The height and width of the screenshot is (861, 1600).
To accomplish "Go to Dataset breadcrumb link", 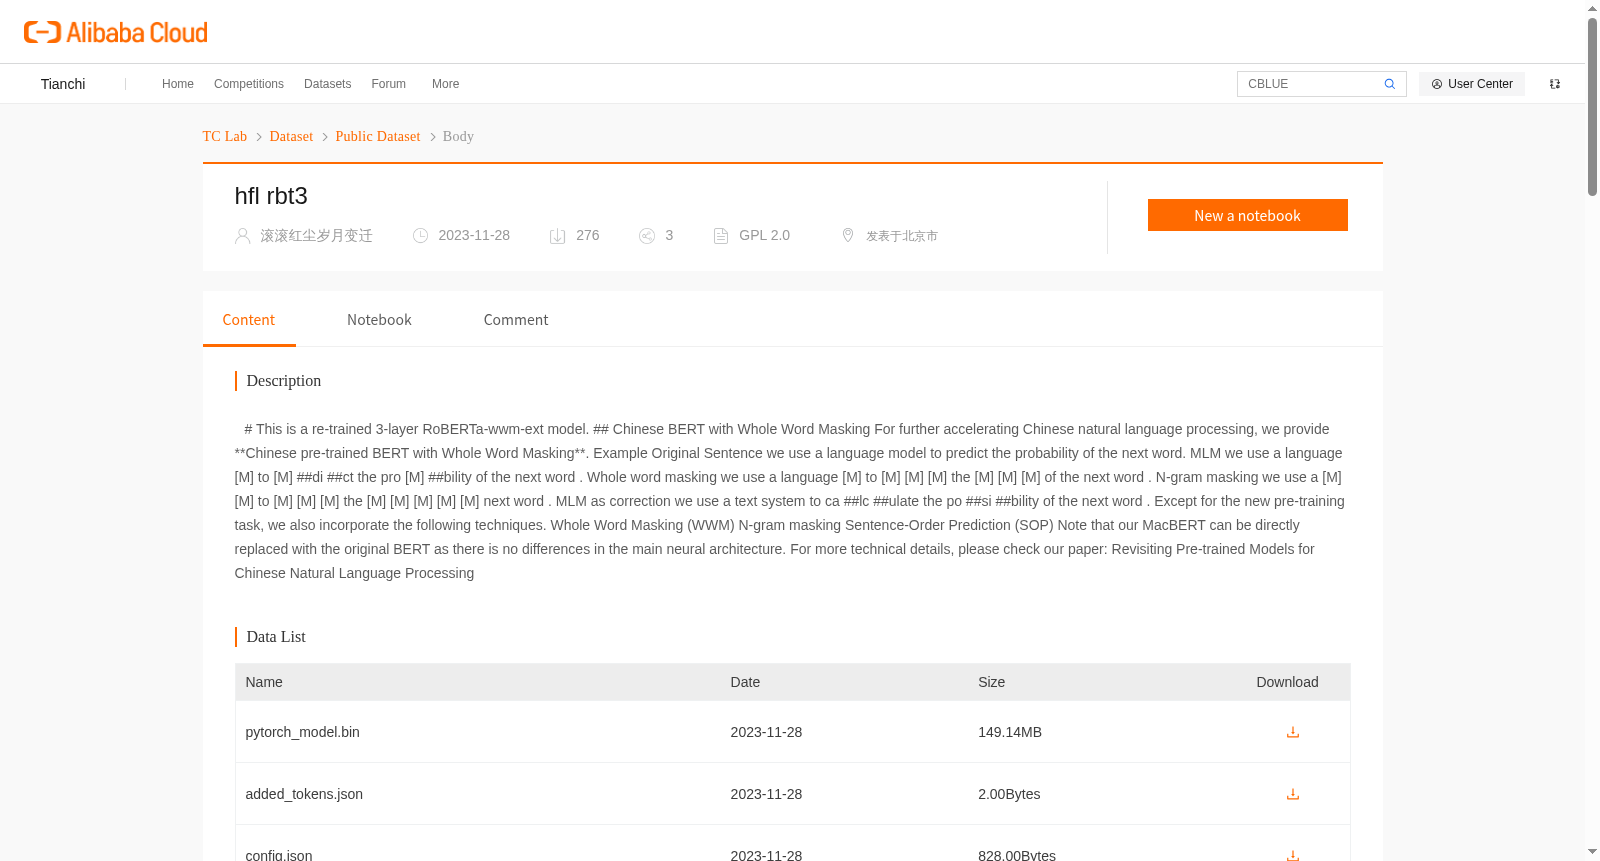I will click(x=291, y=137).
